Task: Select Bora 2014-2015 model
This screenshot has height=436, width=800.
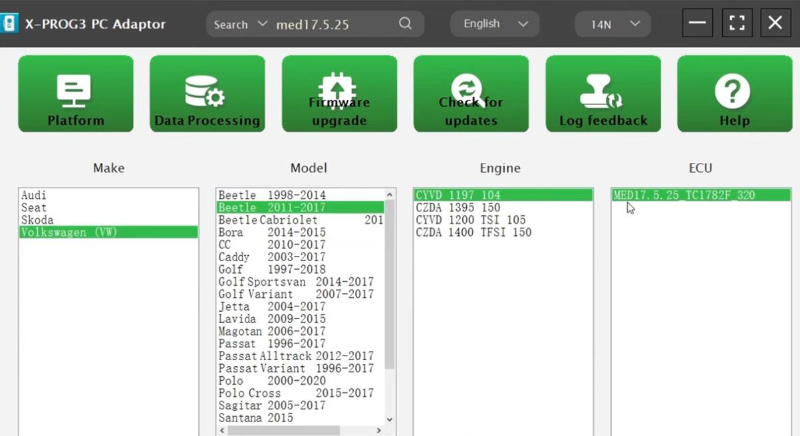Action: tap(300, 232)
